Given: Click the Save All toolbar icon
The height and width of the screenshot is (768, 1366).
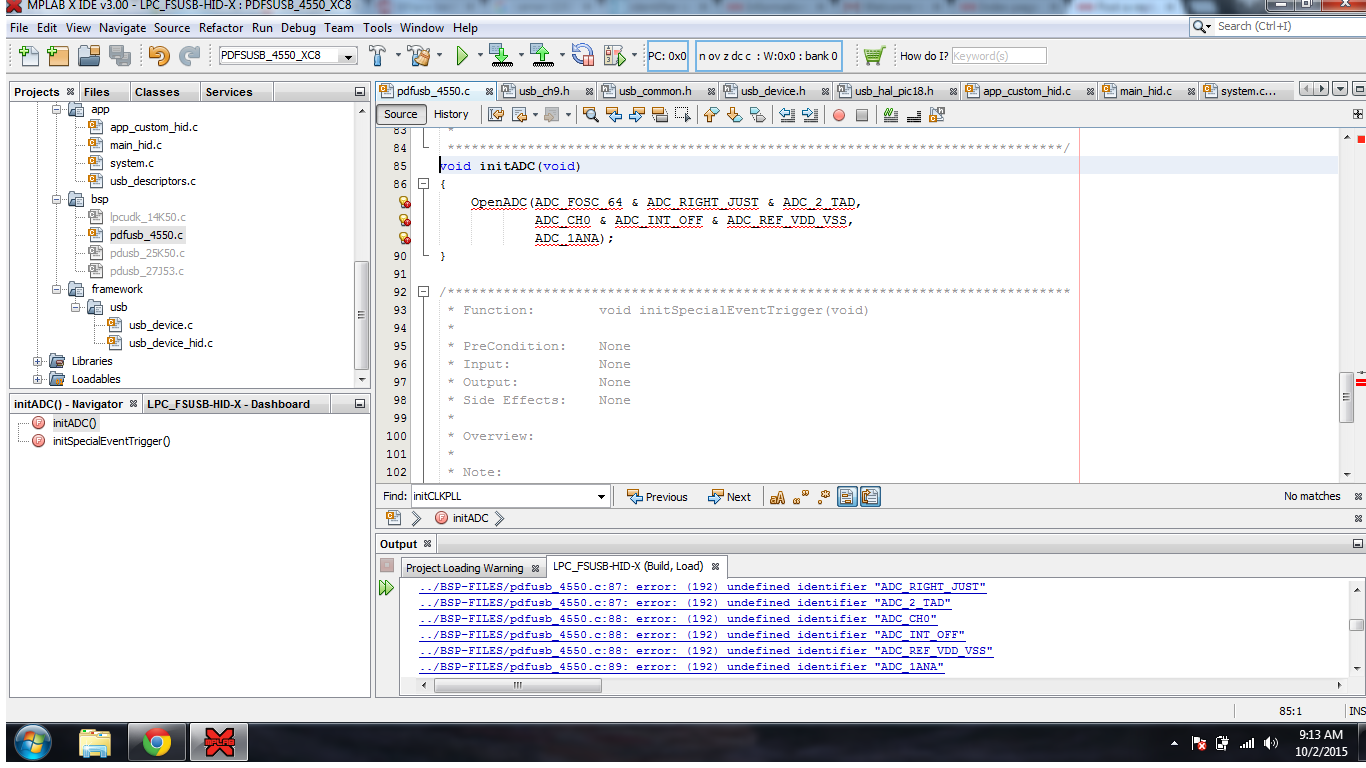Looking at the screenshot, I should pyautogui.click(x=120, y=56).
